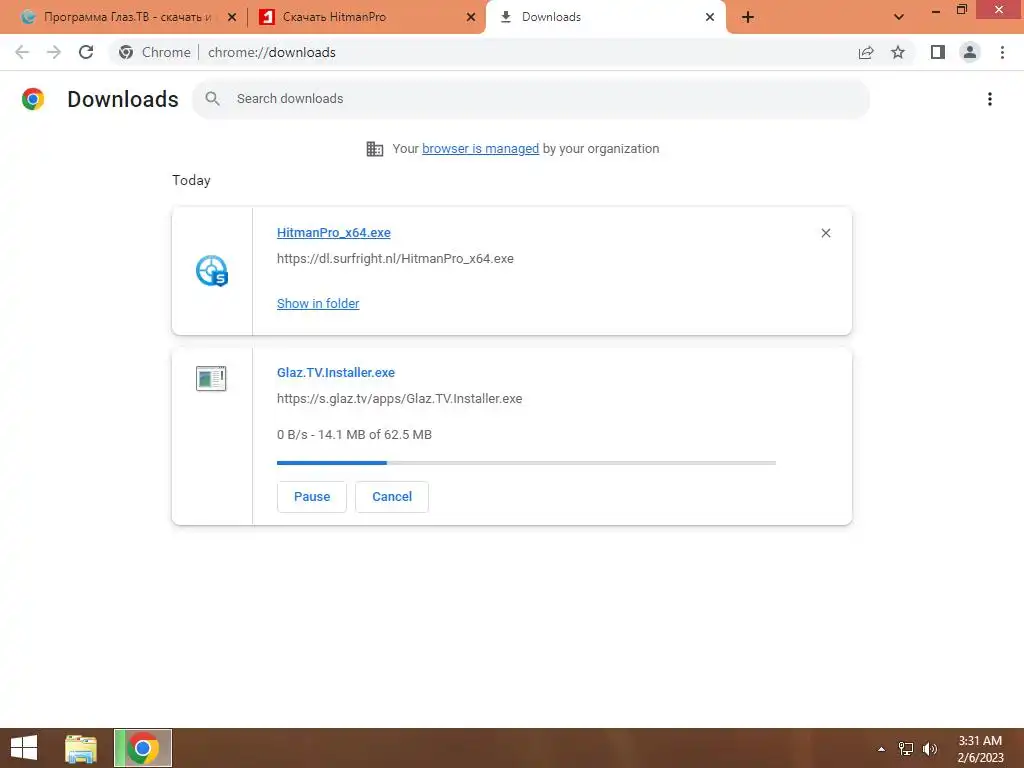The image size is (1024, 768).
Task: Click the Chrome site info icon in address bar
Action: point(126,52)
